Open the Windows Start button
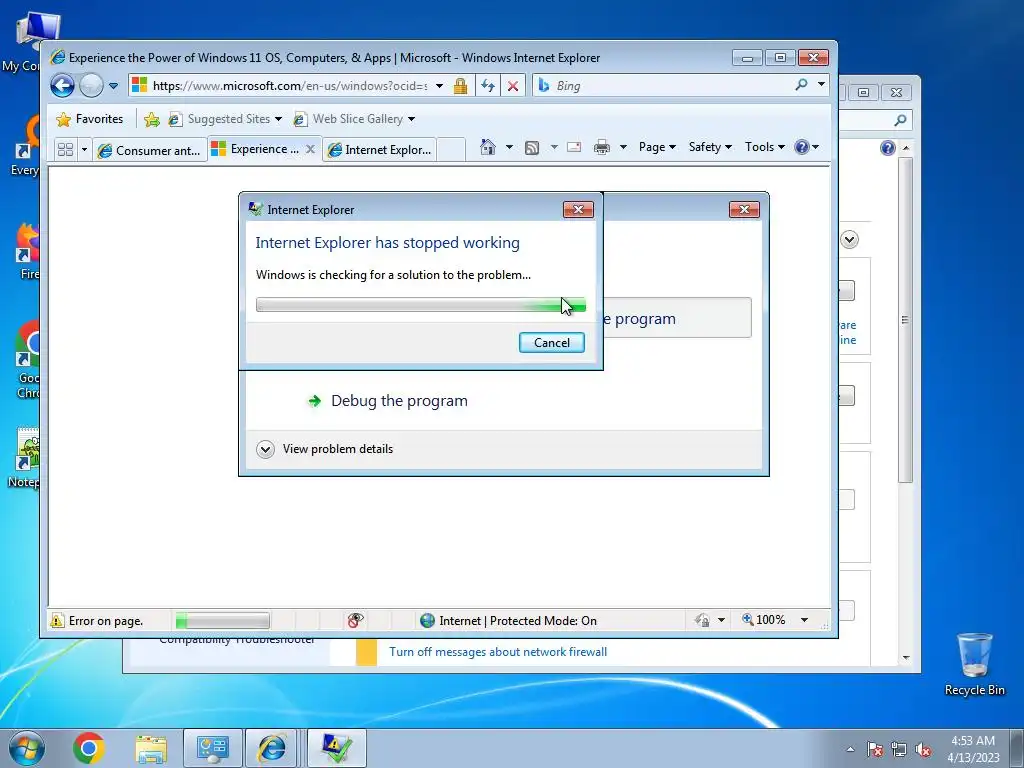The image size is (1024, 768). pos(27,748)
